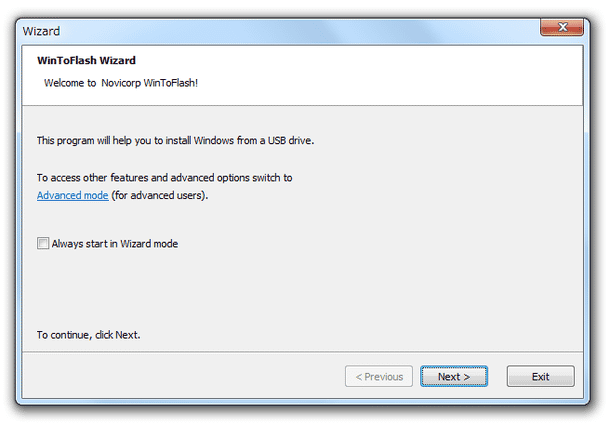The height and width of the screenshot is (425, 610).
Task: Exit the WinToFlash wizard
Action: [x=540, y=376]
